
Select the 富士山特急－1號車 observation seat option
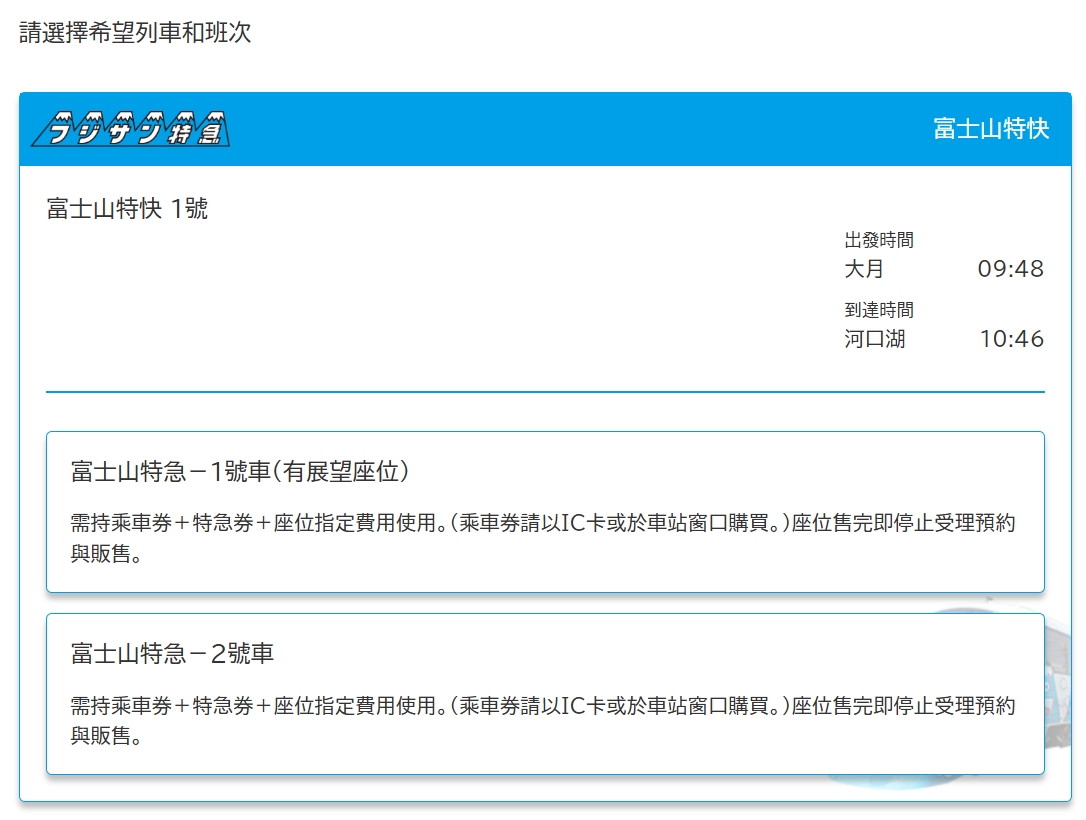coord(545,512)
